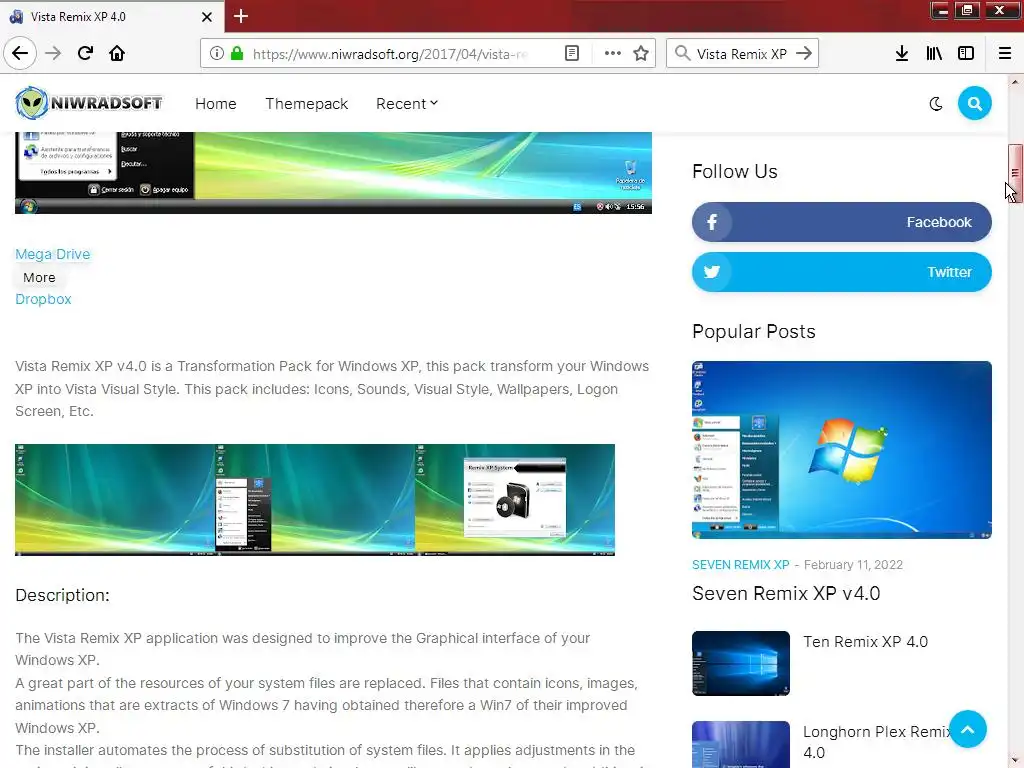Click the green secure padlock icon
This screenshot has width=1024, height=768.
point(237,54)
